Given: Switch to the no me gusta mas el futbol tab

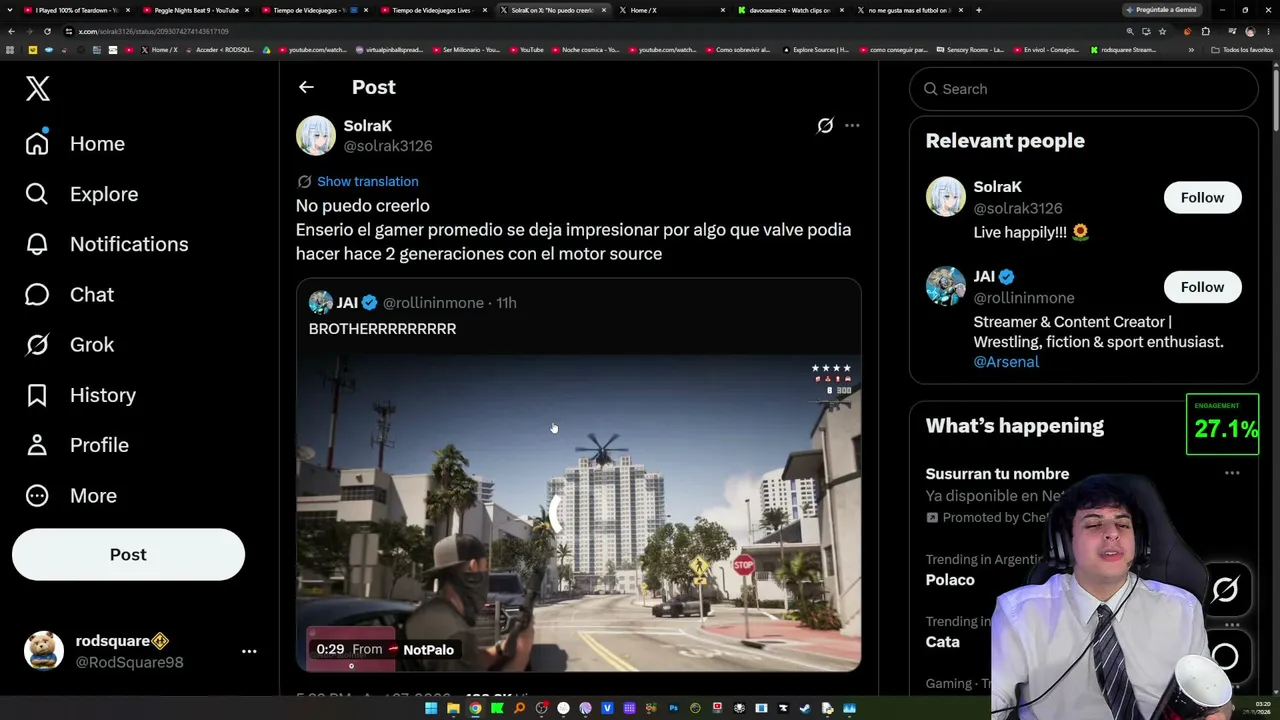Looking at the screenshot, I should 910,10.
